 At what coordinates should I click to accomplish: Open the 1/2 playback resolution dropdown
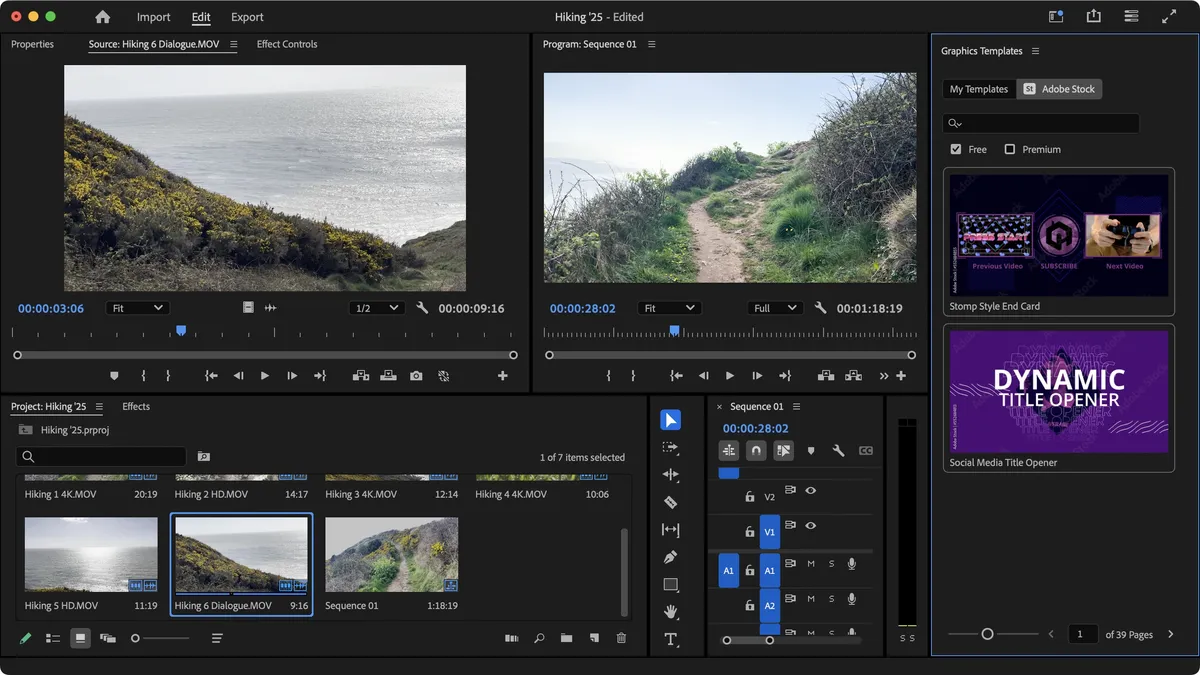376,307
